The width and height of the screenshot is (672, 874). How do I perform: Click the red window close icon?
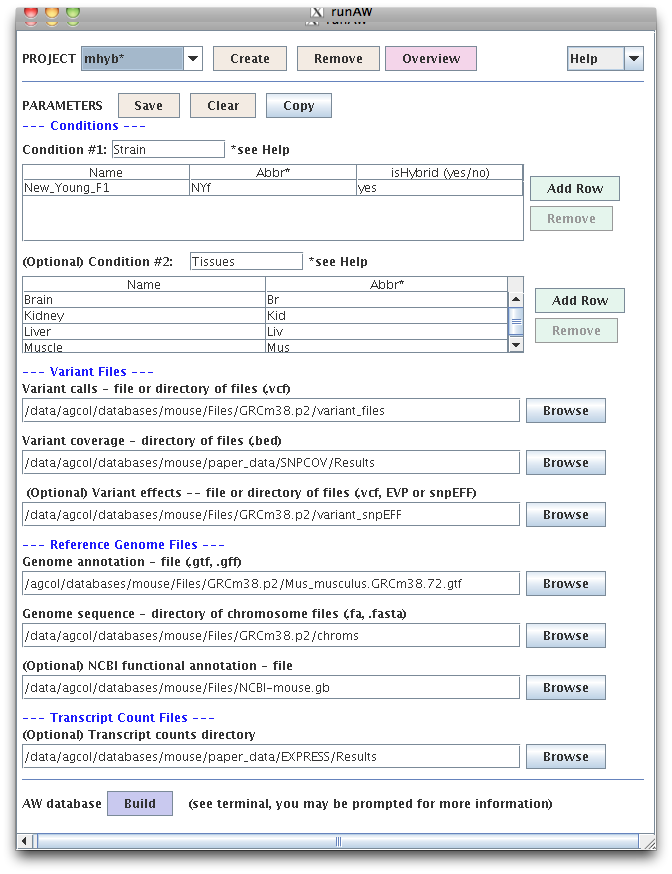click(x=30, y=12)
